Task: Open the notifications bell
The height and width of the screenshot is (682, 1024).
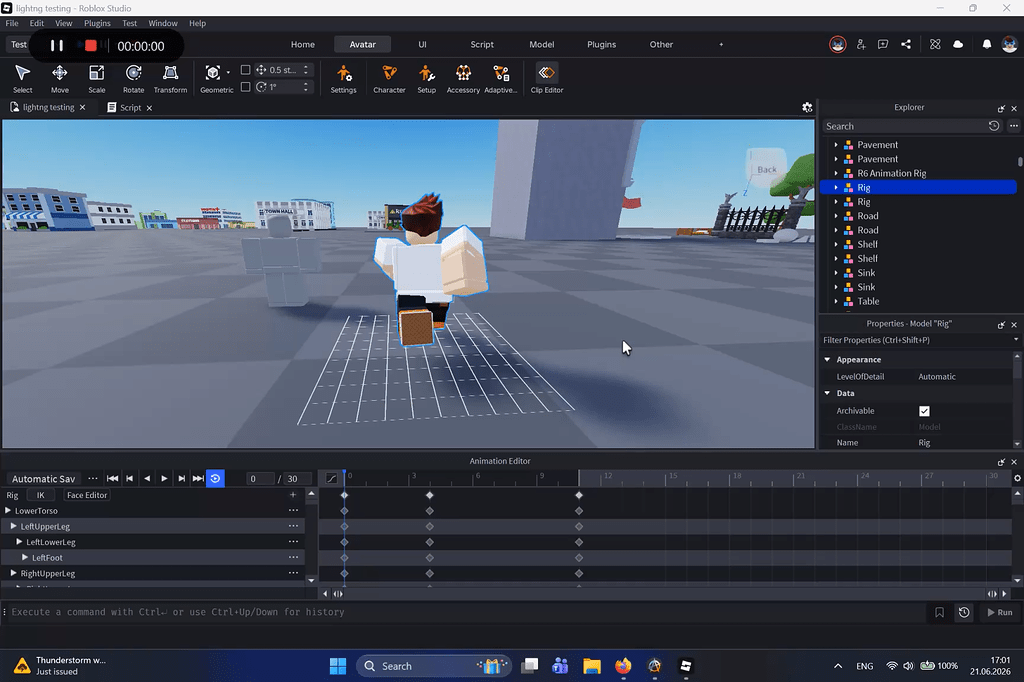Action: [987, 44]
